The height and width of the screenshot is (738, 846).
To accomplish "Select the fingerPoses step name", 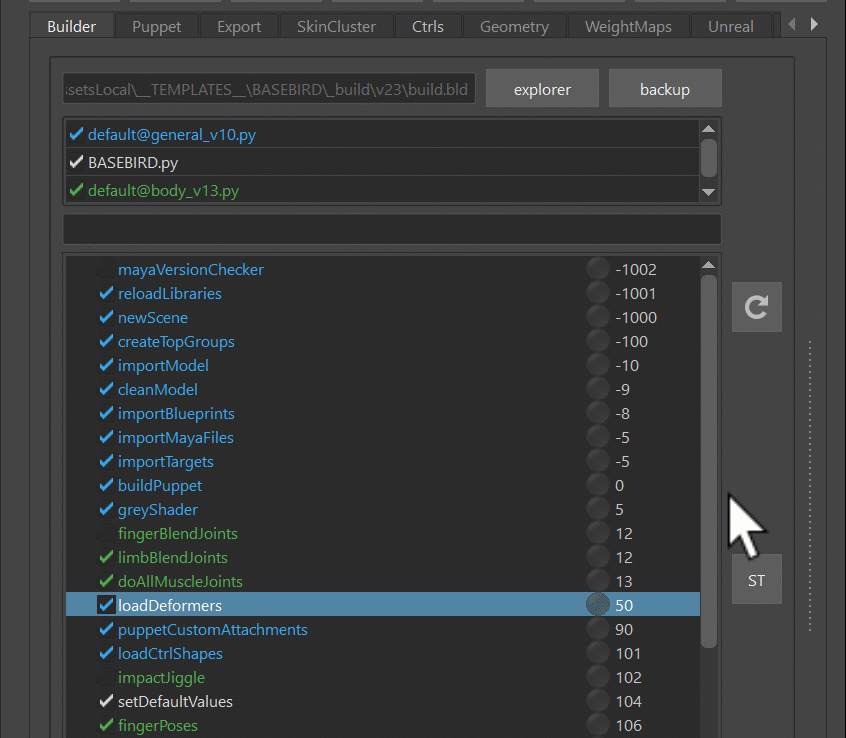I will pyautogui.click(x=158, y=726).
